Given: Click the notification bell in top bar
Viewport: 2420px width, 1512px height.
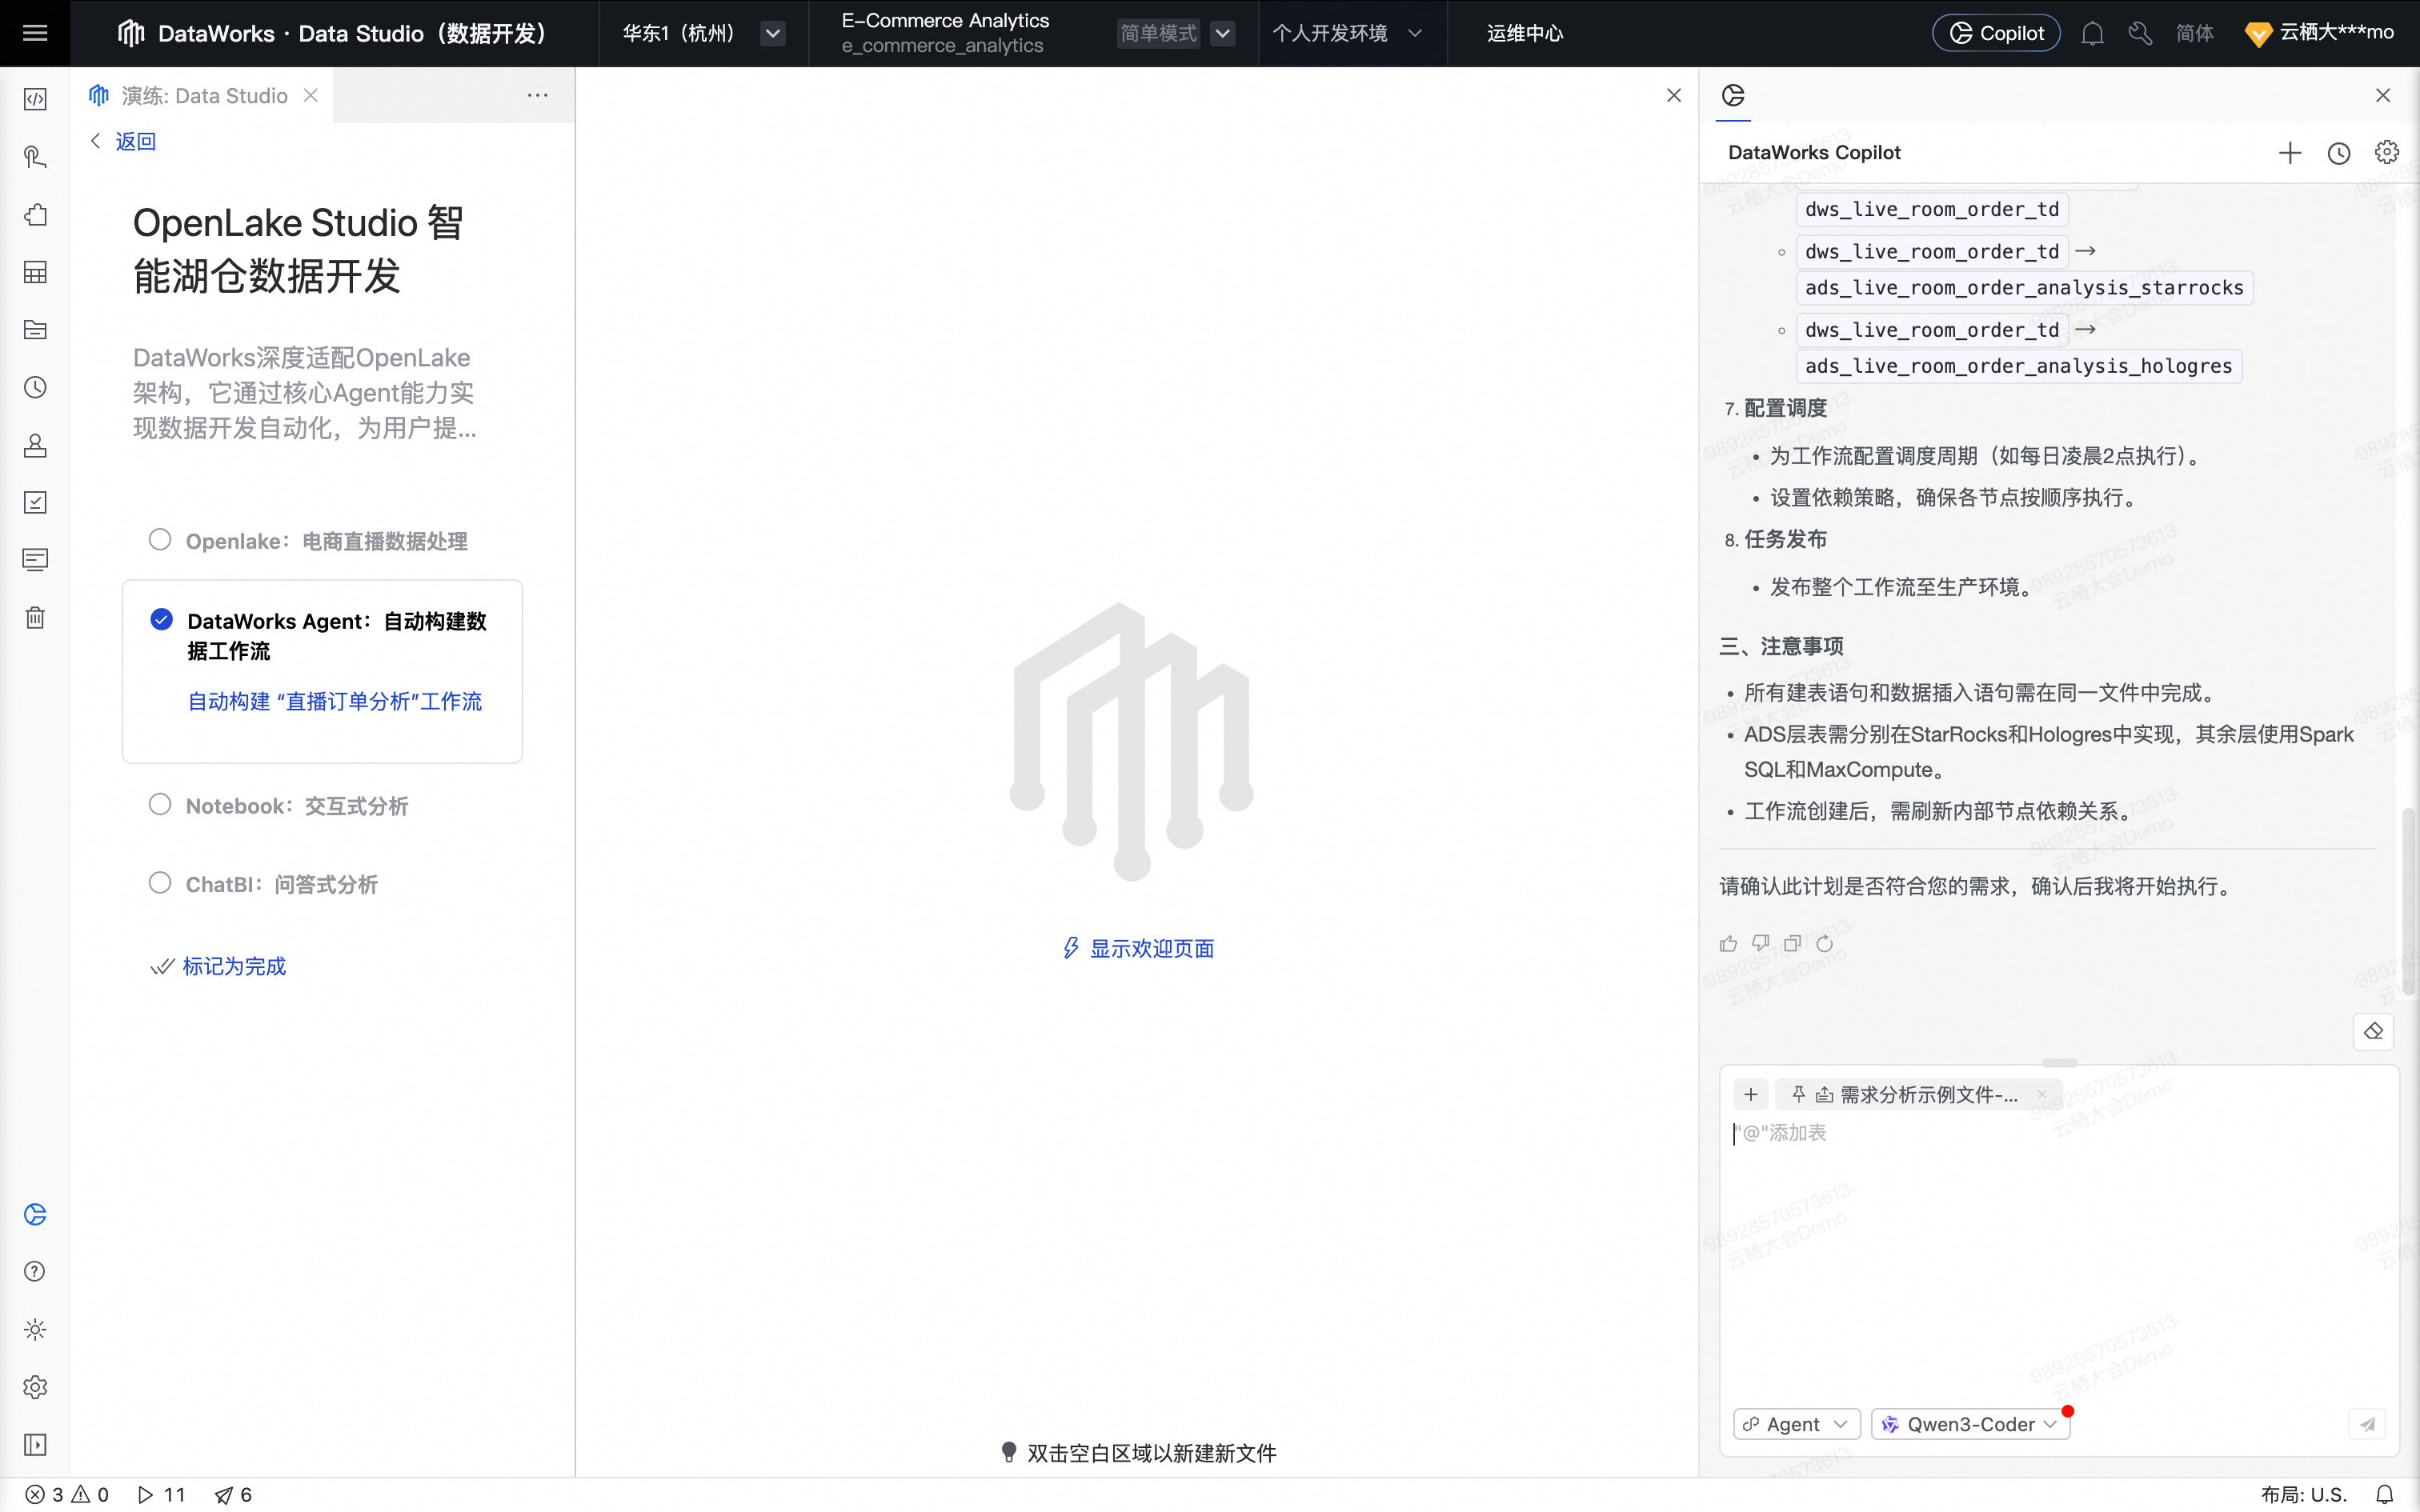Looking at the screenshot, I should [2092, 34].
